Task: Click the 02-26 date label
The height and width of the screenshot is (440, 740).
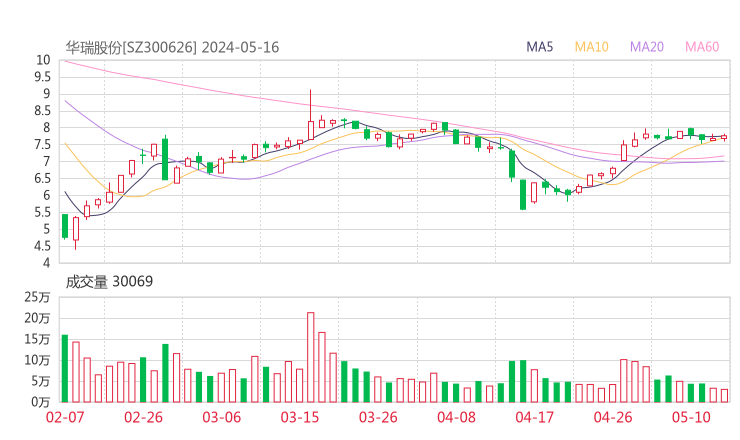Action: (x=143, y=417)
